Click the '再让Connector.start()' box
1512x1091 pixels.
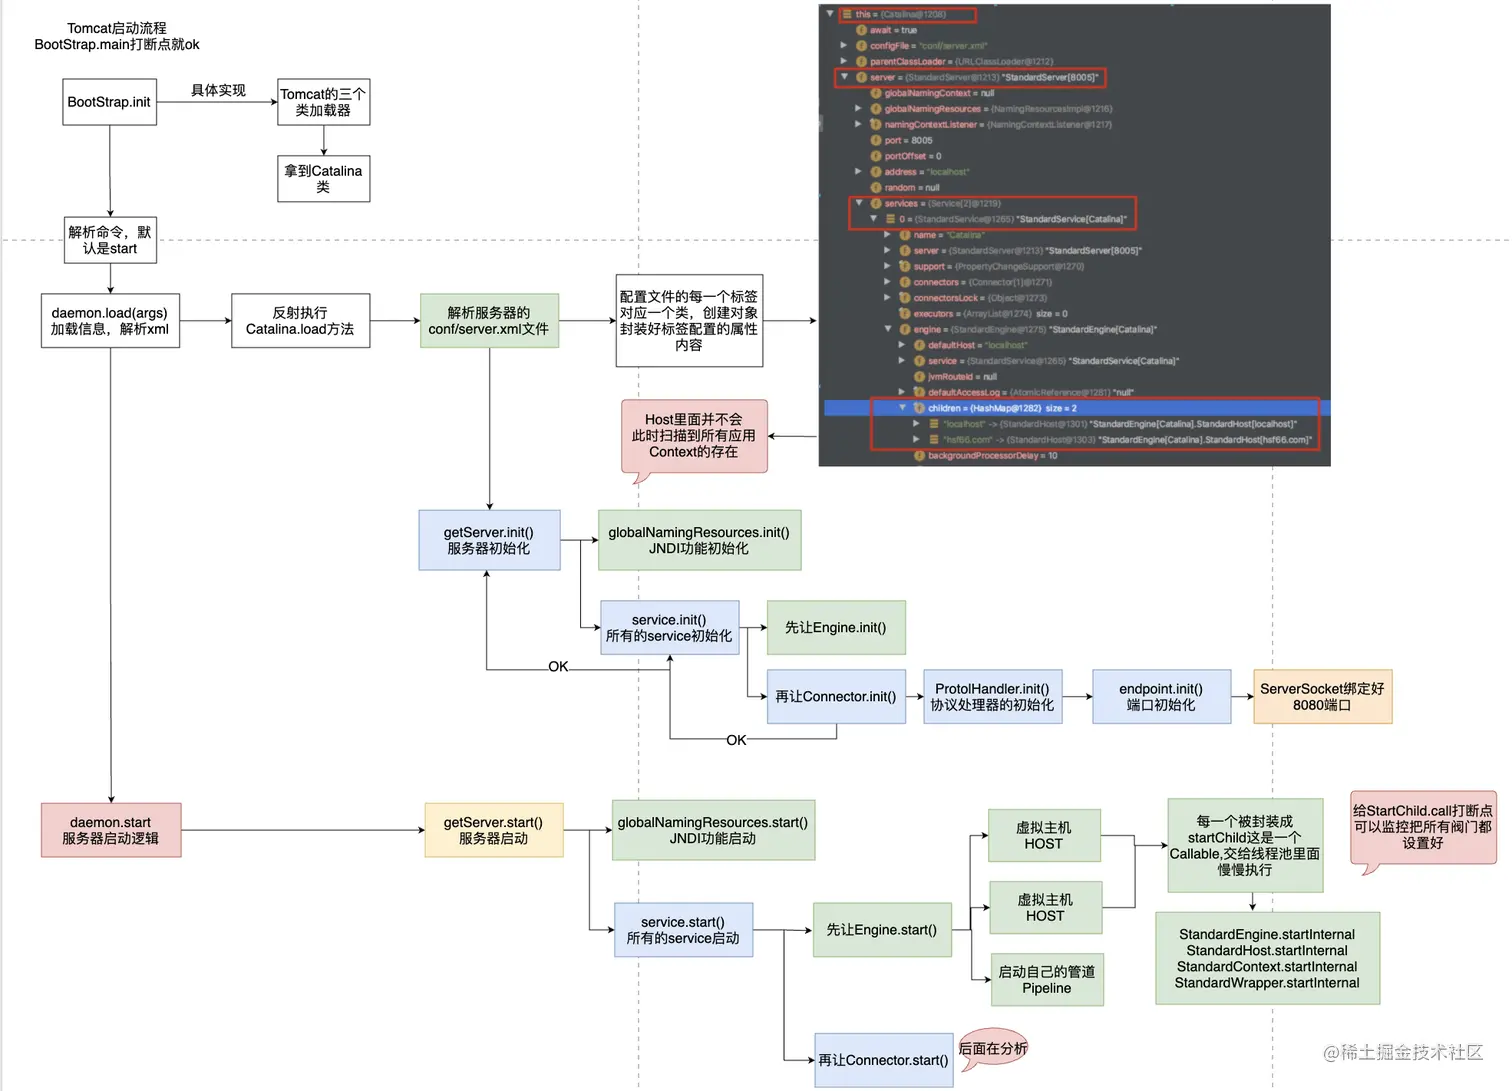[x=884, y=1060]
